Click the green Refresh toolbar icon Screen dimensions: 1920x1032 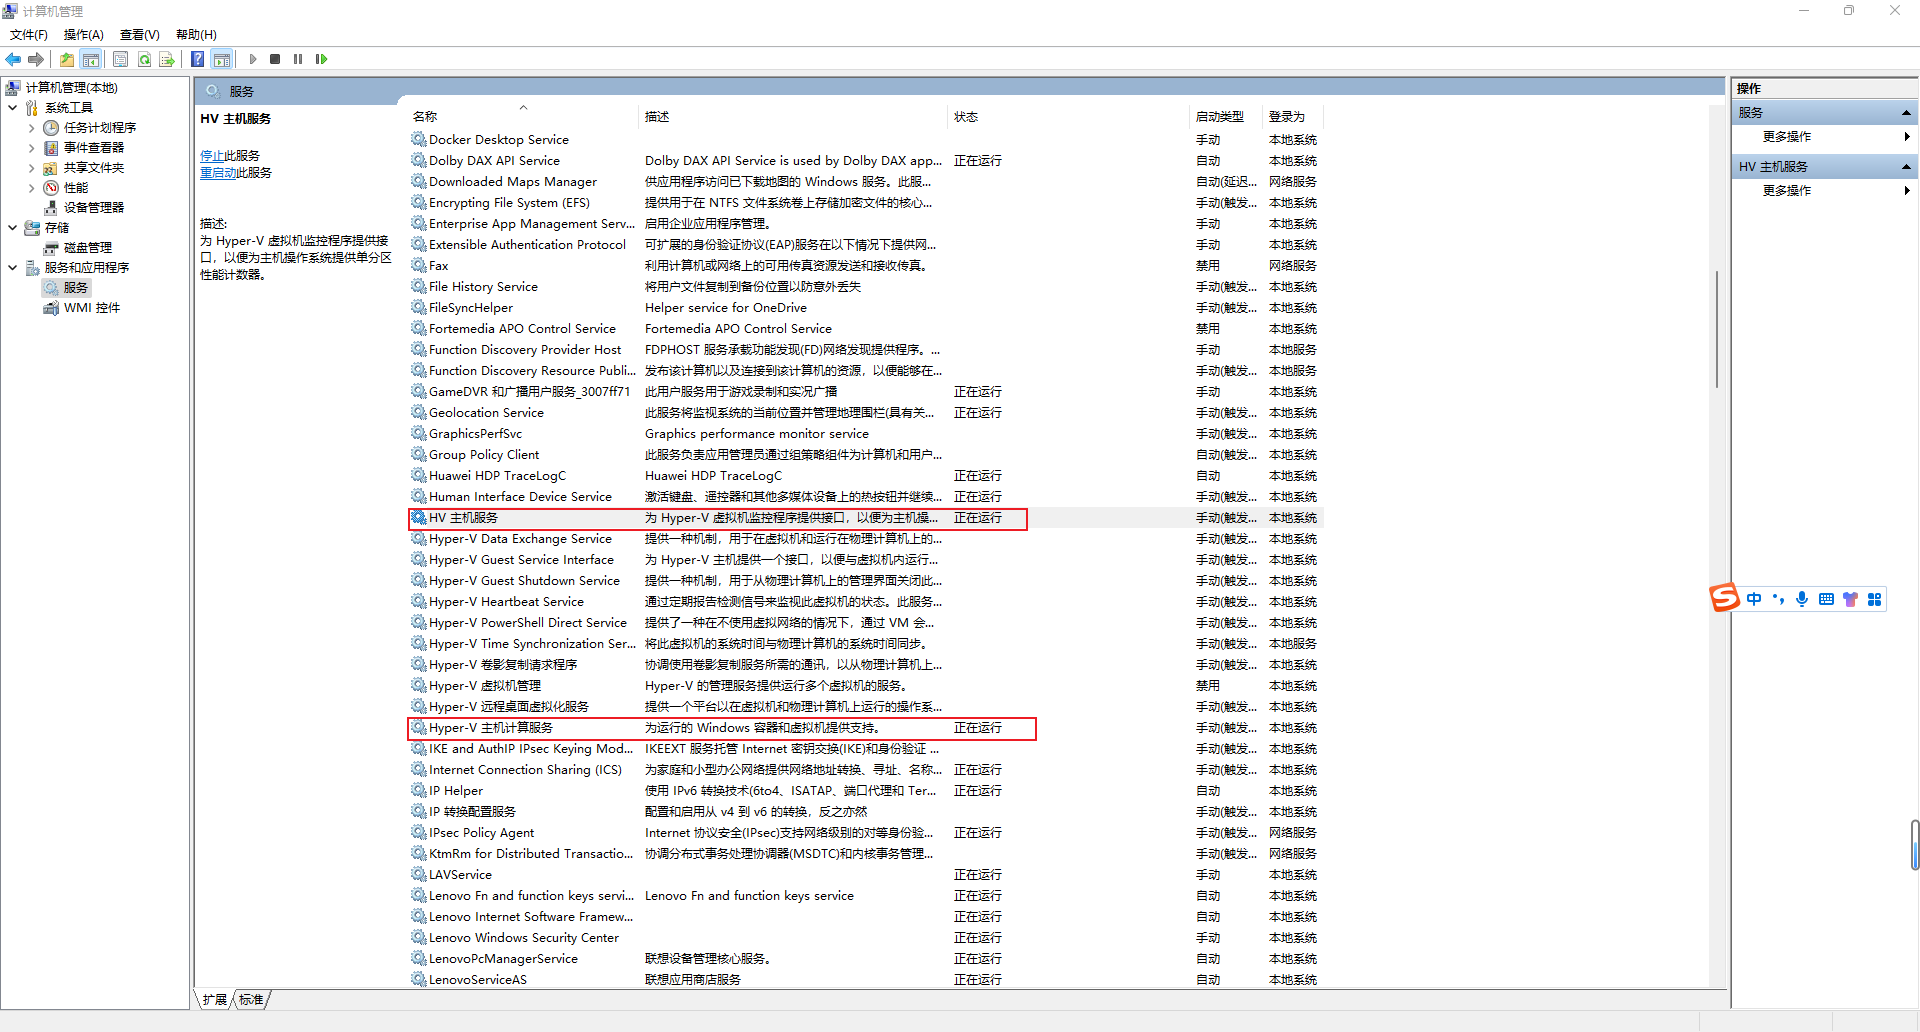point(144,59)
